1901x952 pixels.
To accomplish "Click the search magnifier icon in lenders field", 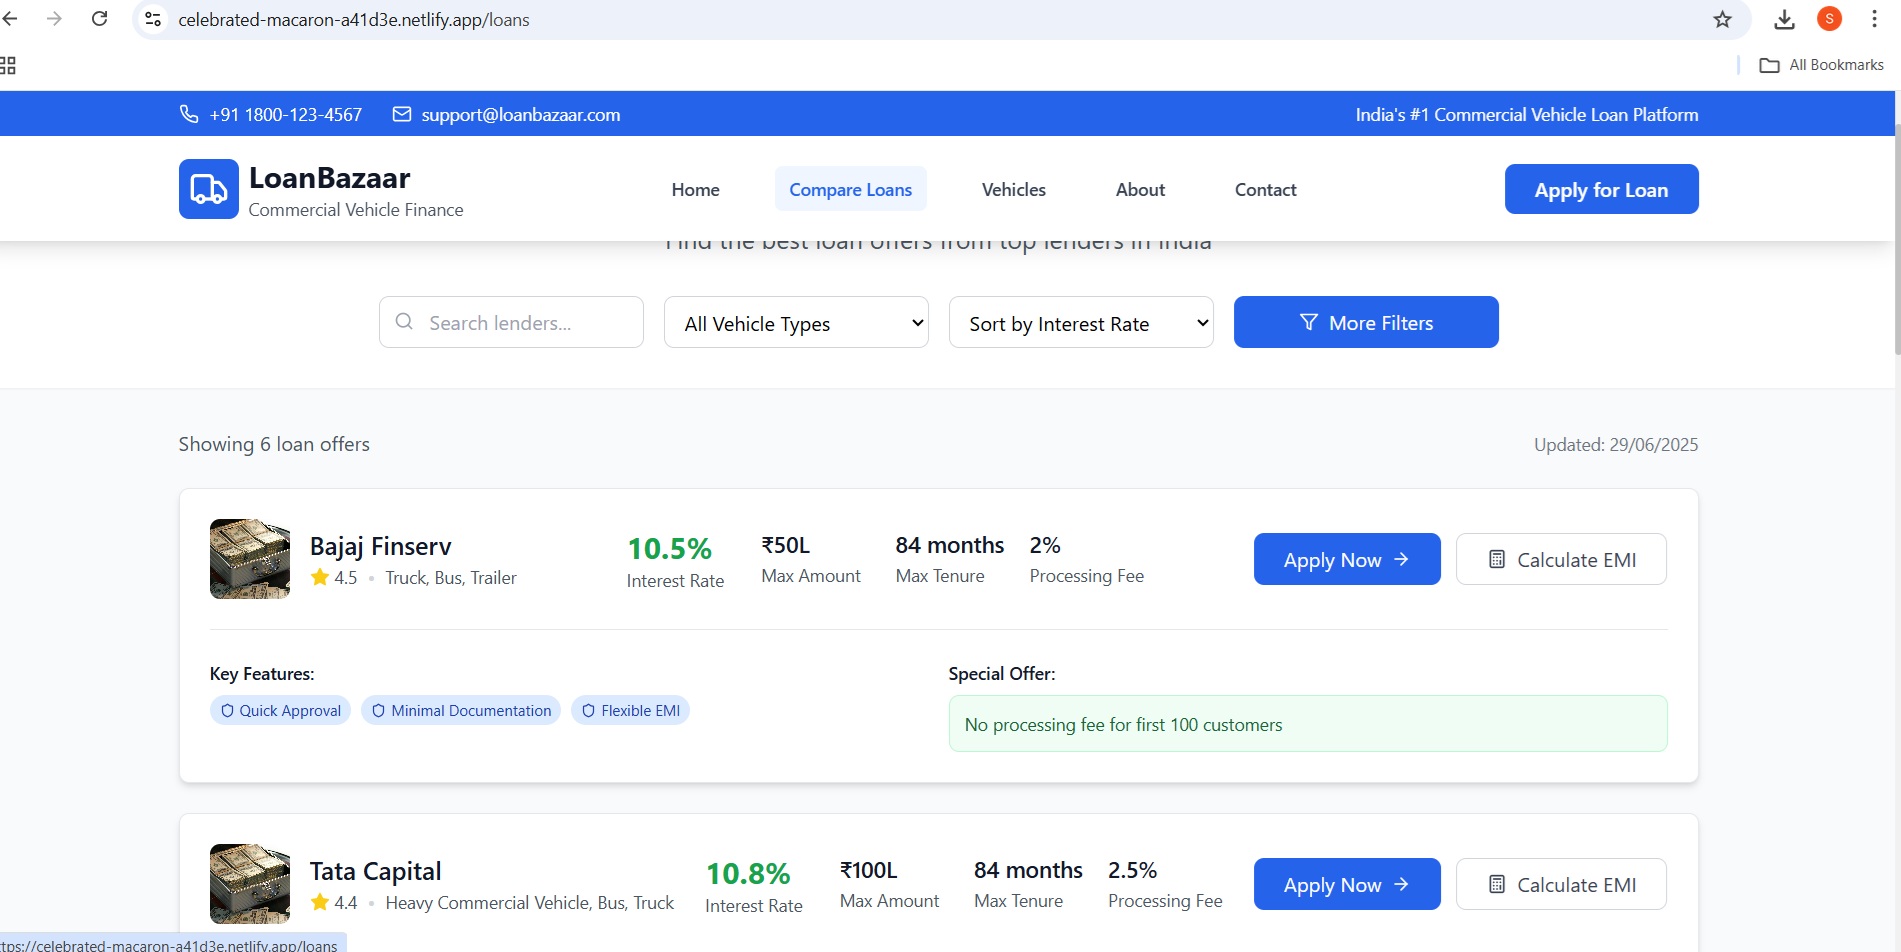I will coord(404,321).
